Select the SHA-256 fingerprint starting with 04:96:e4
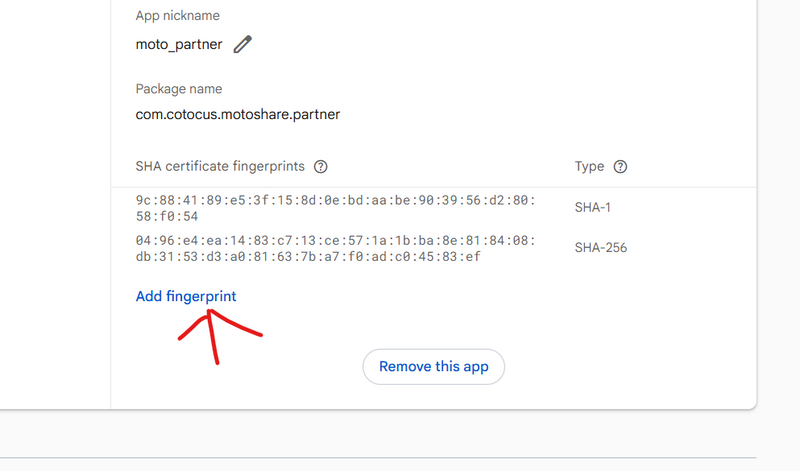The height and width of the screenshot is (471, 800). (x=335, y=240)
